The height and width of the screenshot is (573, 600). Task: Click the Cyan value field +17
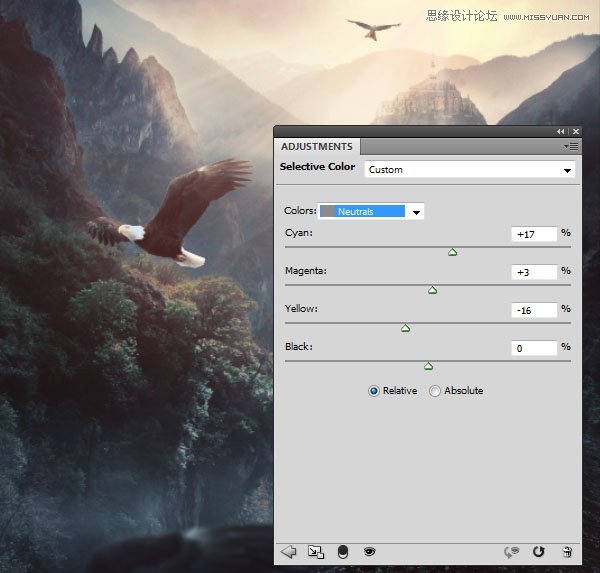(534, 234)
